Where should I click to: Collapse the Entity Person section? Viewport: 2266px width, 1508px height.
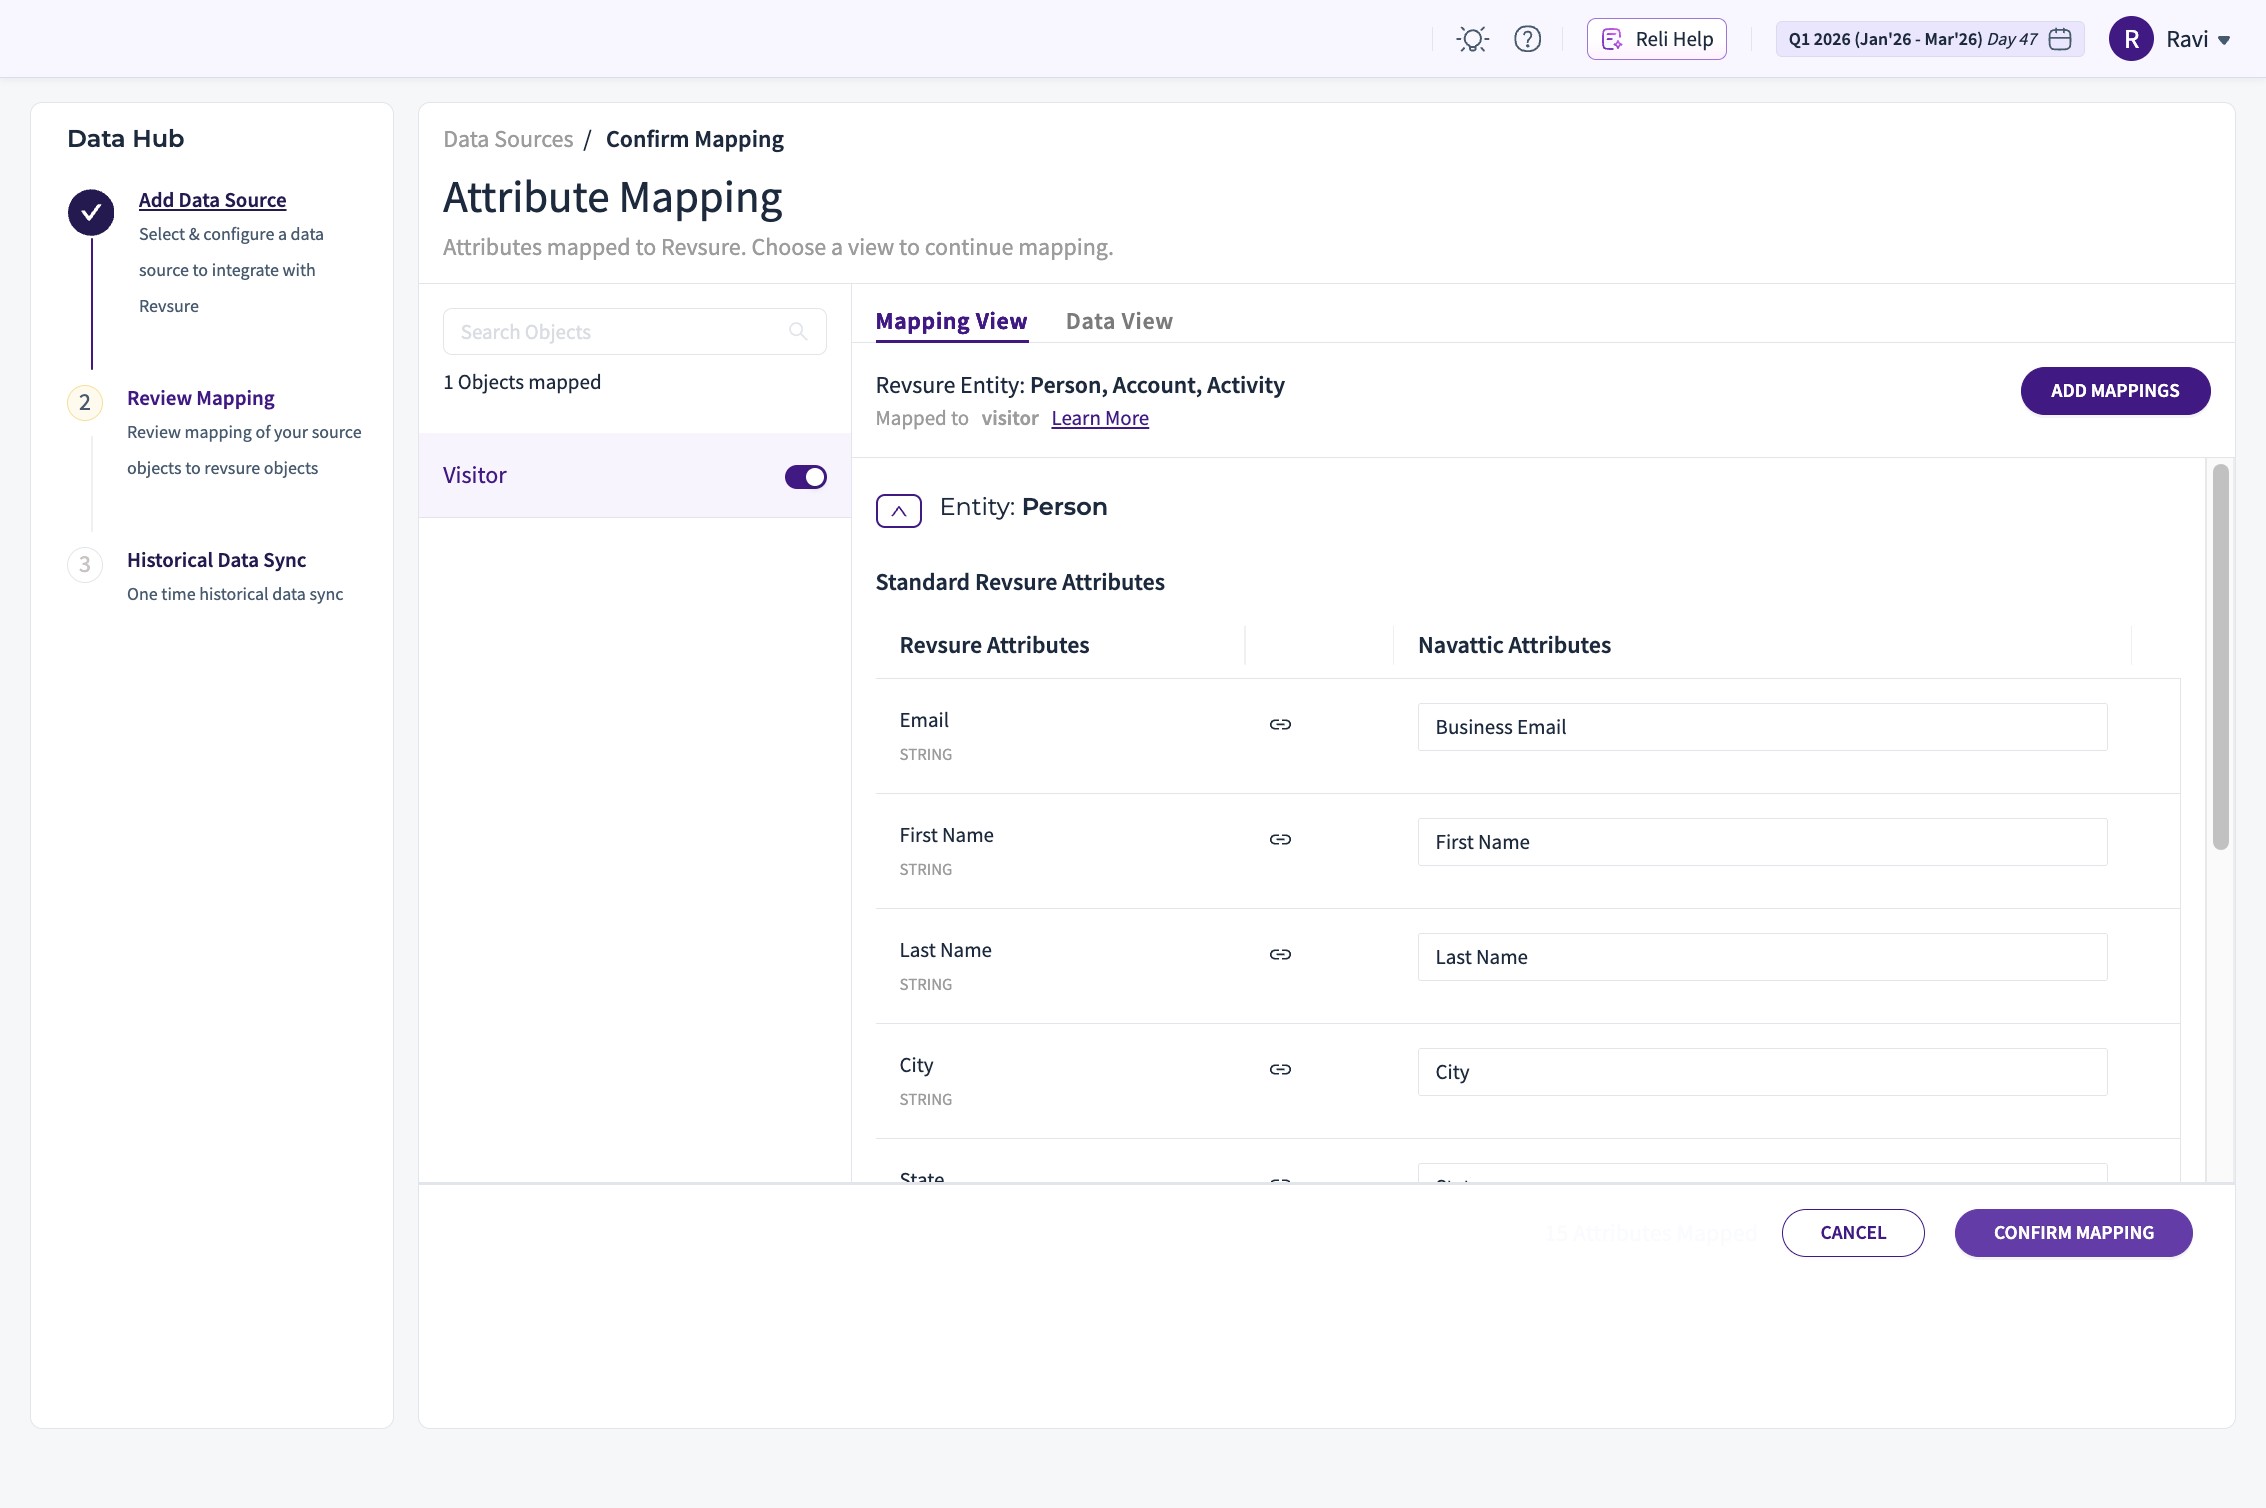click(x=898, y=511)
